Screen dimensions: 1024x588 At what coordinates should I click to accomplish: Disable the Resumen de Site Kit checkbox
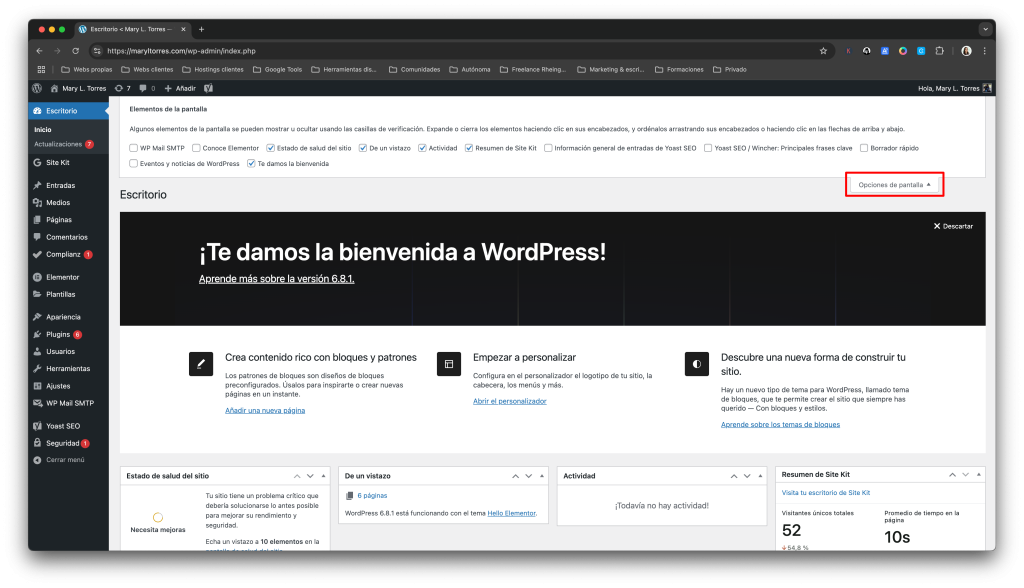468,148
